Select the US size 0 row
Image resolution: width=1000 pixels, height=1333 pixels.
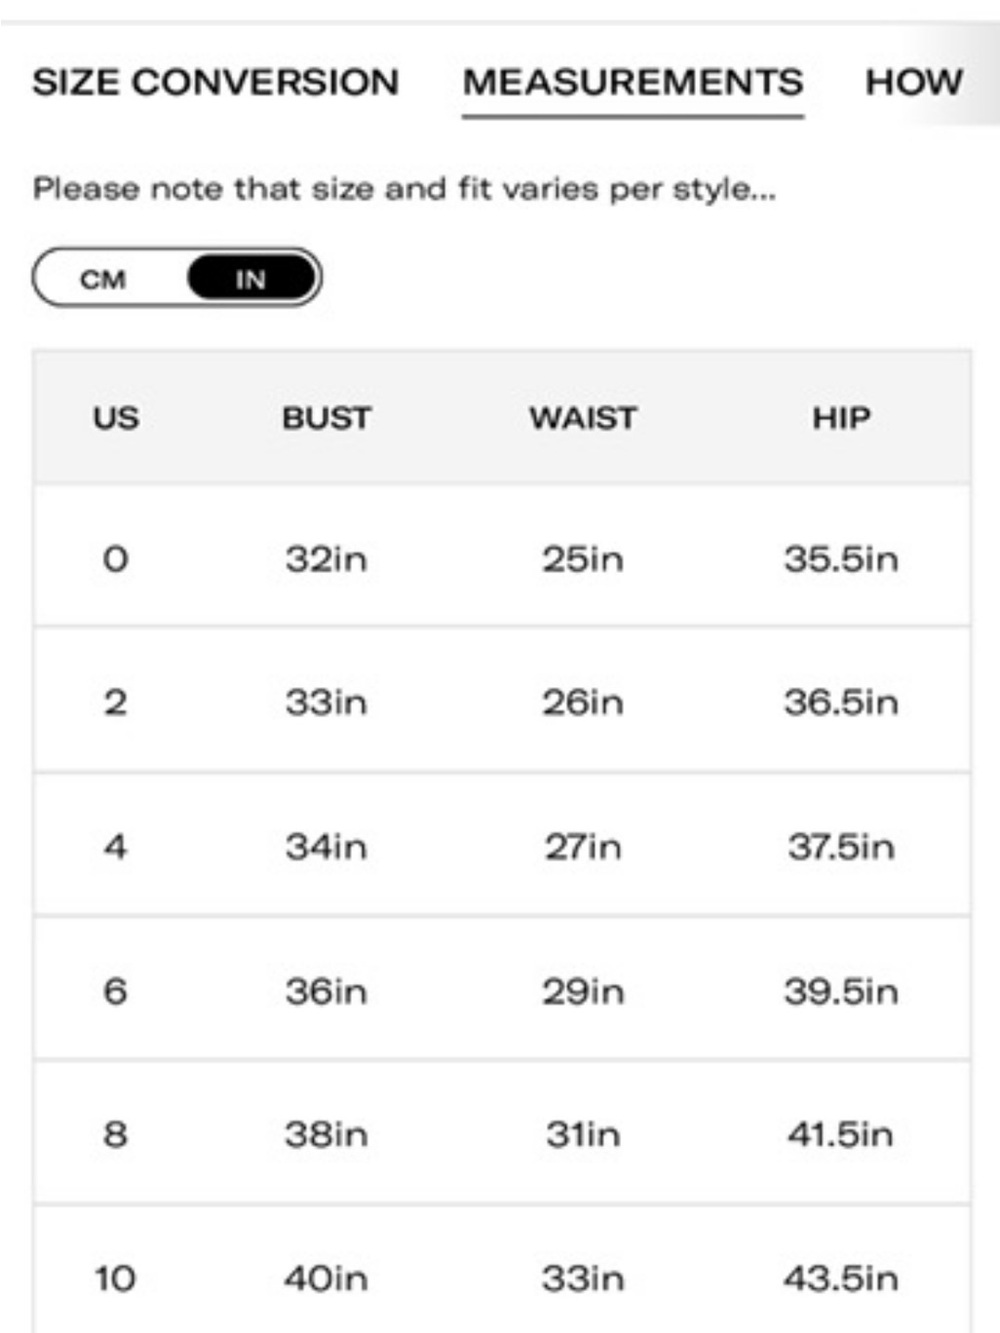pos(502,557)
